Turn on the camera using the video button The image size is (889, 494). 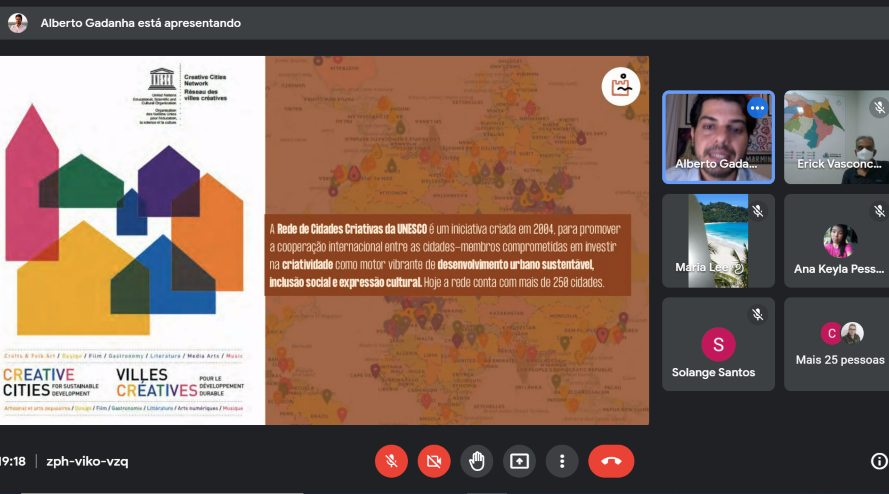click(434, 461)
